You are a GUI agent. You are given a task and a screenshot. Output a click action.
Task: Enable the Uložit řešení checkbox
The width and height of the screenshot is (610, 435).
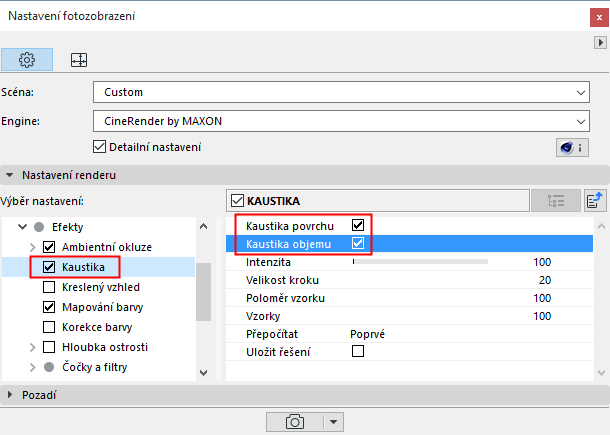click(358, 351)
